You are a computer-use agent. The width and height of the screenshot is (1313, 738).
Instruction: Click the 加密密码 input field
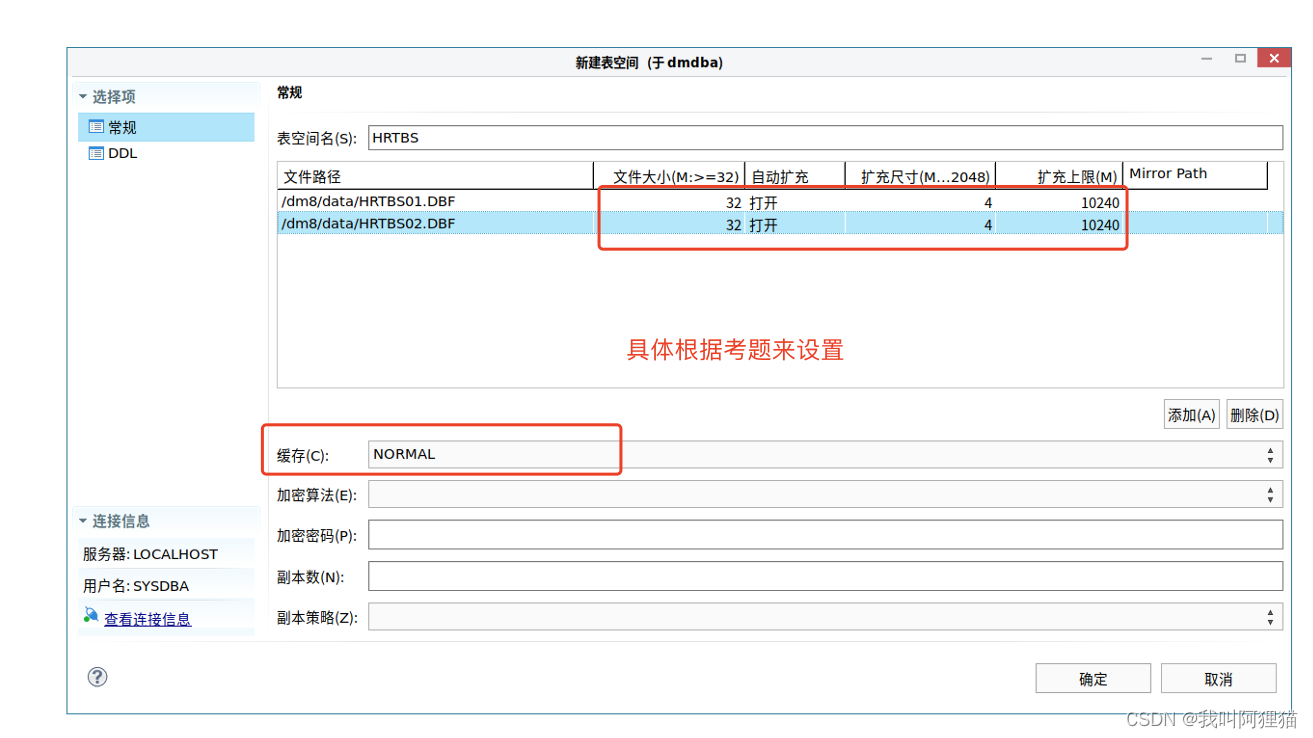click(825, 535)
